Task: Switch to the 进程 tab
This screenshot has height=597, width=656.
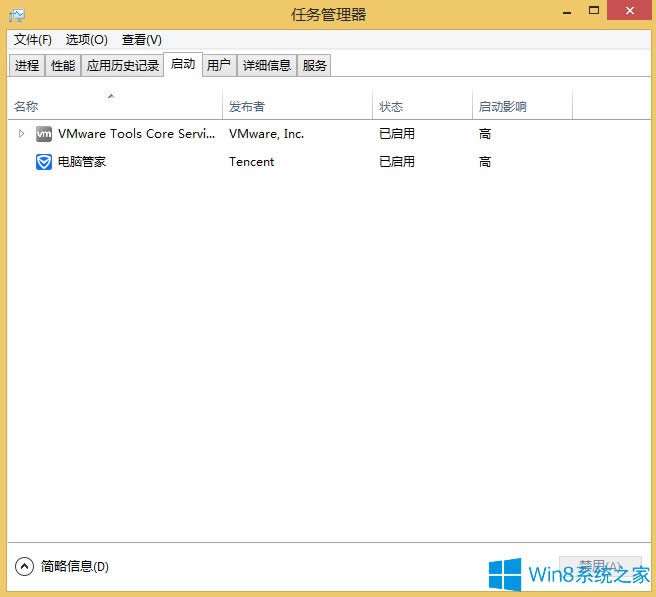Action: pos(27,65)
